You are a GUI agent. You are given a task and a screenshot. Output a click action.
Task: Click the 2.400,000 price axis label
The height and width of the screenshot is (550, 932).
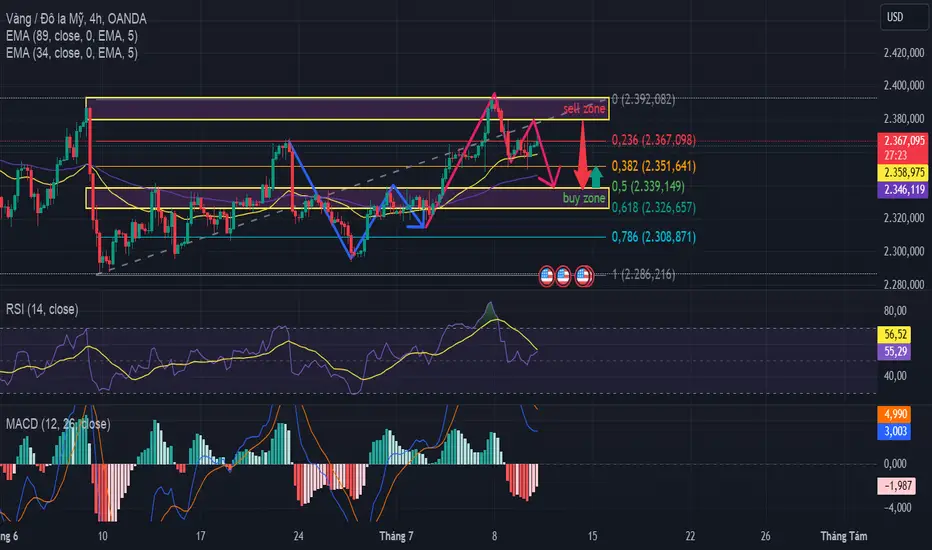pyautogui.click(x=903, y=86)
